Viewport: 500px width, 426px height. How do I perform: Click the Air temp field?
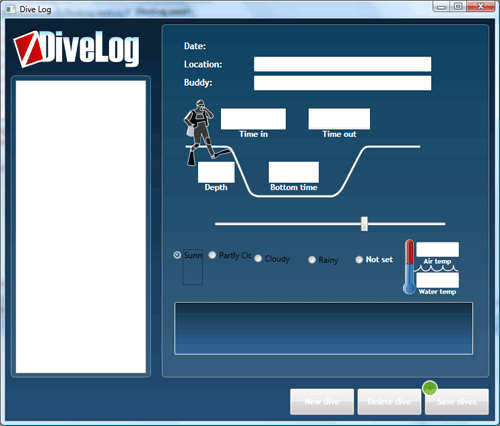click(x=437, y=250)
